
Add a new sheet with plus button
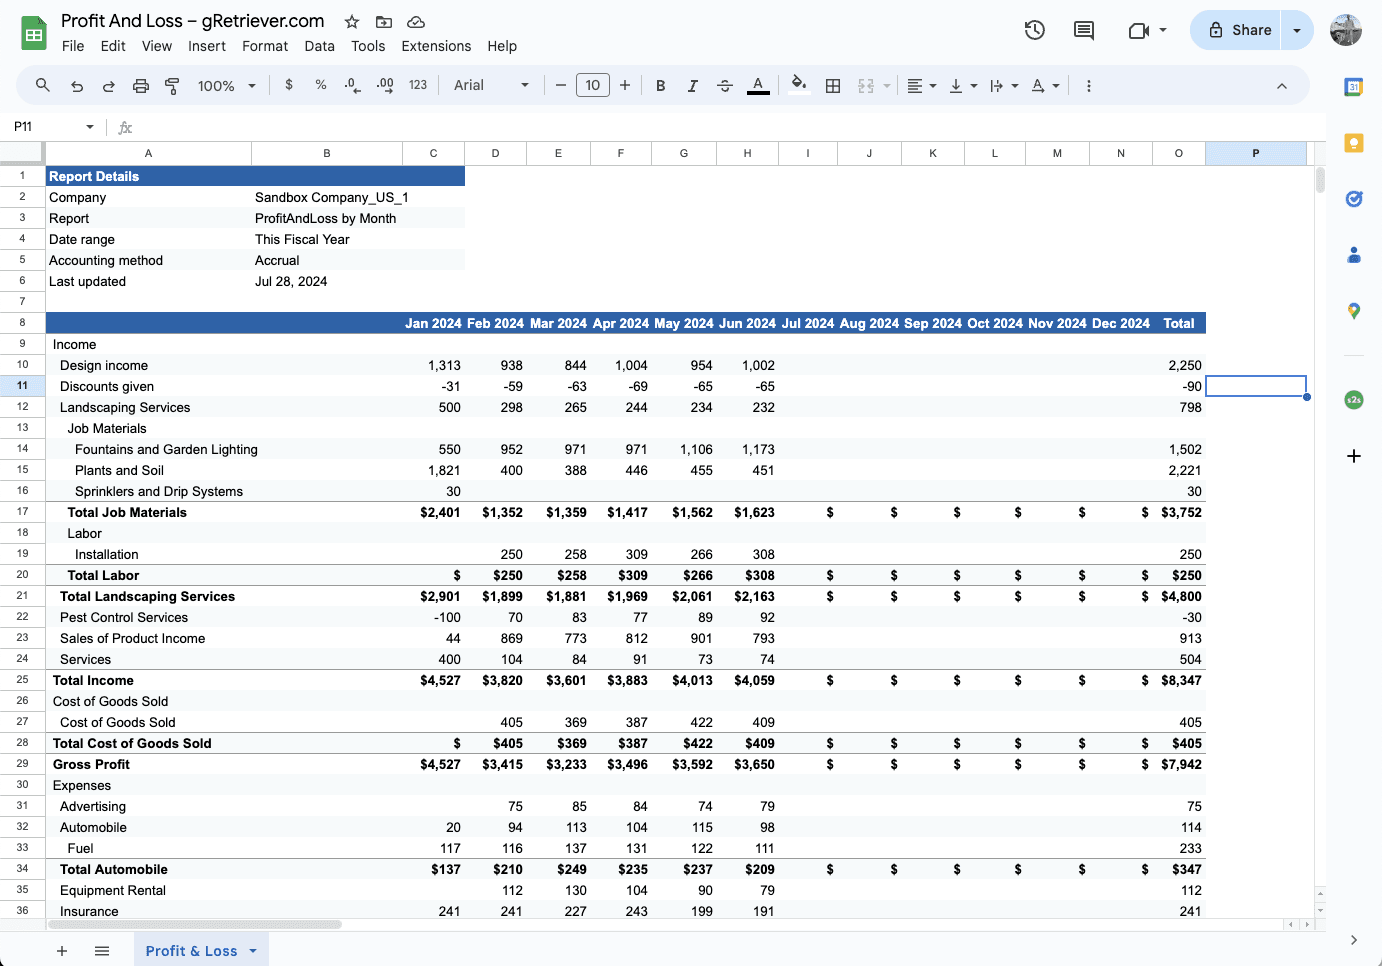(x=62, y=951)
